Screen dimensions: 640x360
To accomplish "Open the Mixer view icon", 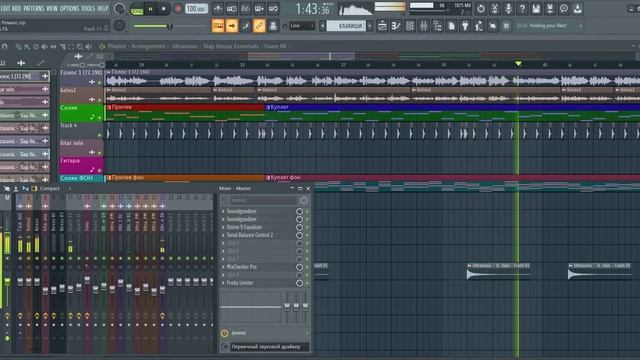I will (x=424, y=26).
